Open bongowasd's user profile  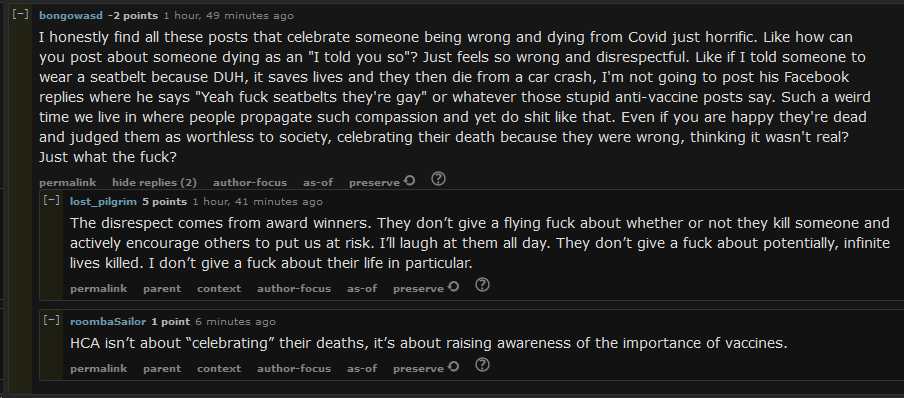[x=71, y=16]
